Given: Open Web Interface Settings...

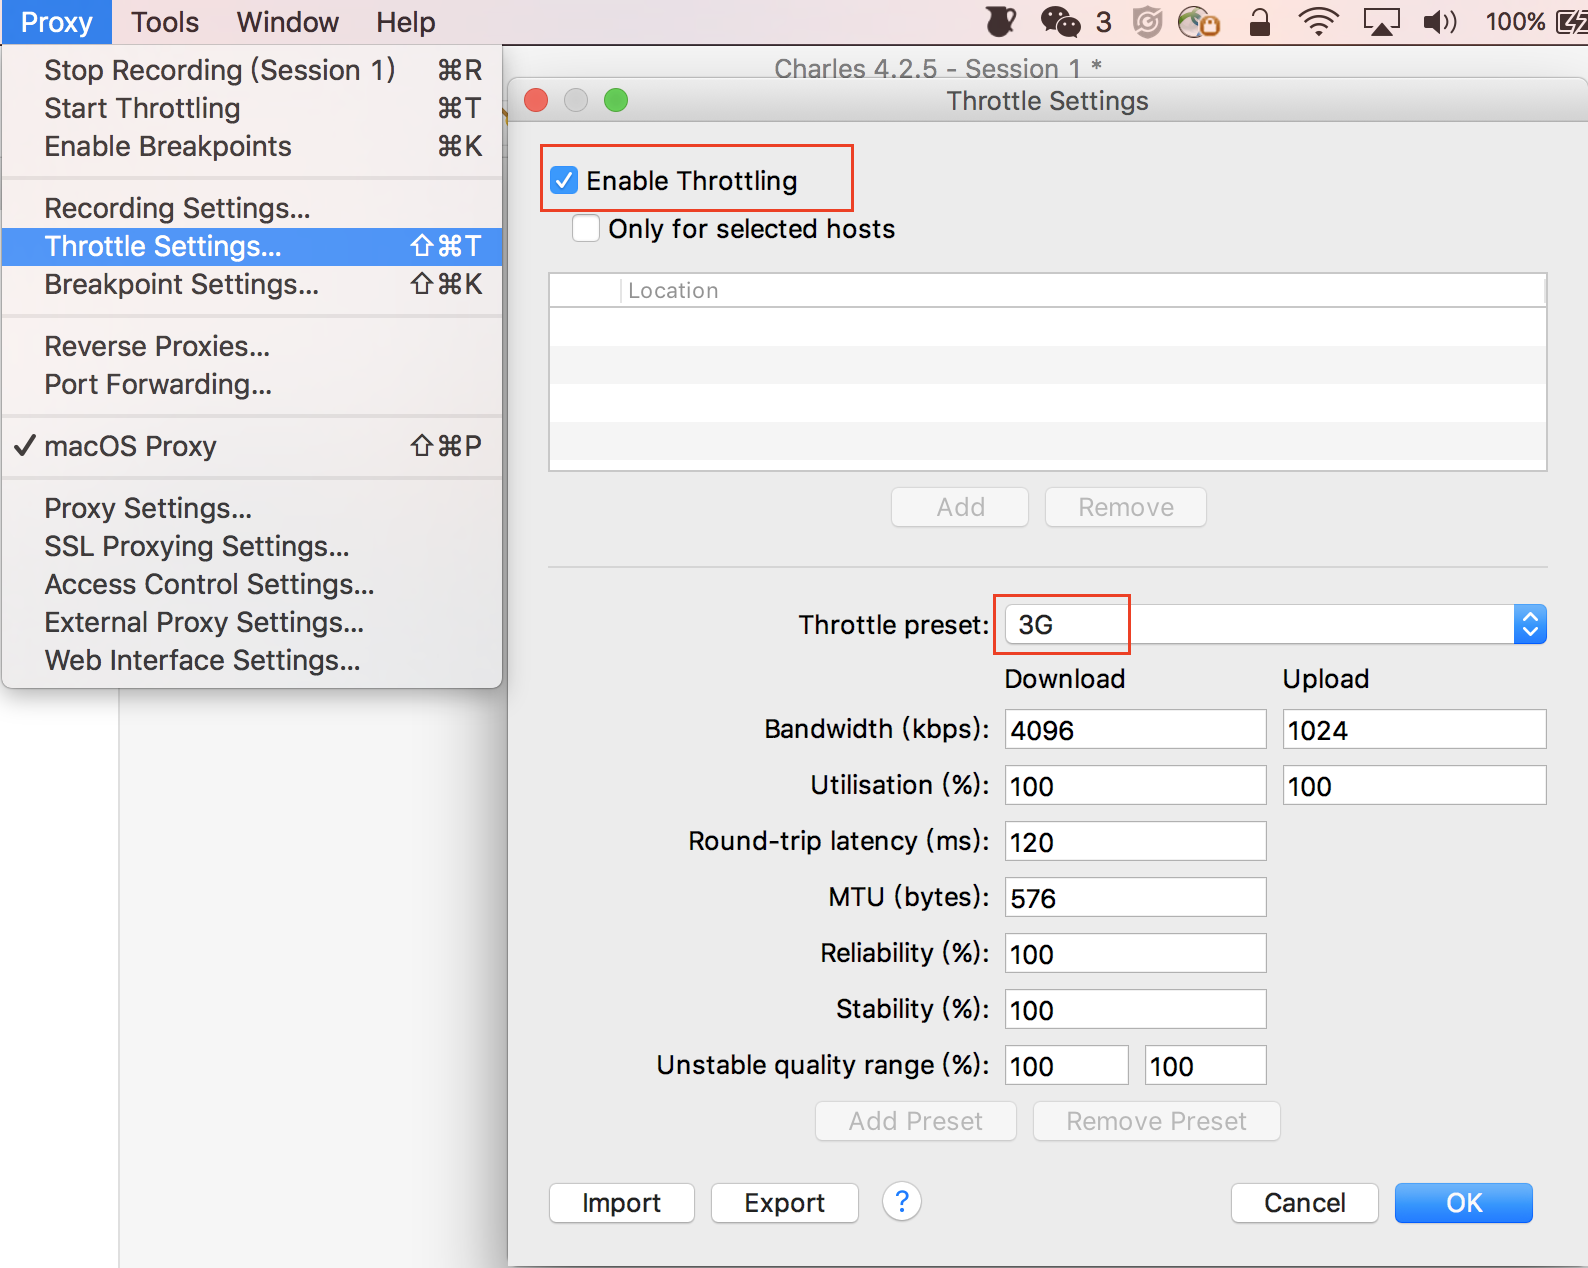Looking at the screenshot, I should tap(252, 660).
